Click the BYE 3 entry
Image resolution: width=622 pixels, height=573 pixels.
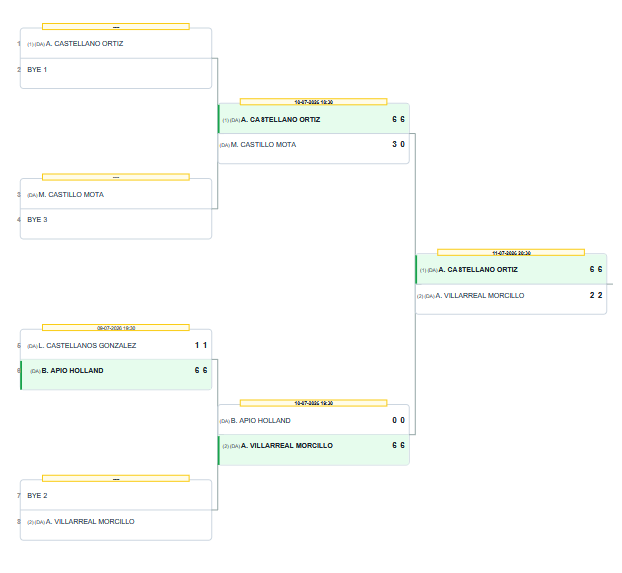pyautogui.click(x=116, y=224)
